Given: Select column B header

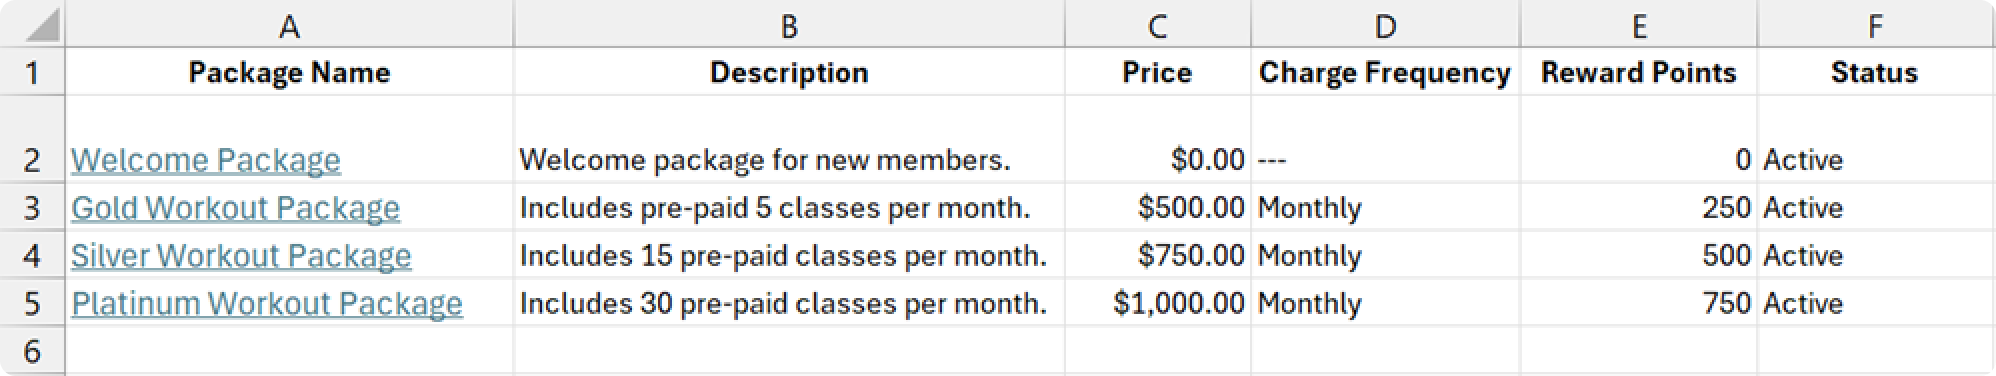Looking at the screenshot, I should point(789,26).
